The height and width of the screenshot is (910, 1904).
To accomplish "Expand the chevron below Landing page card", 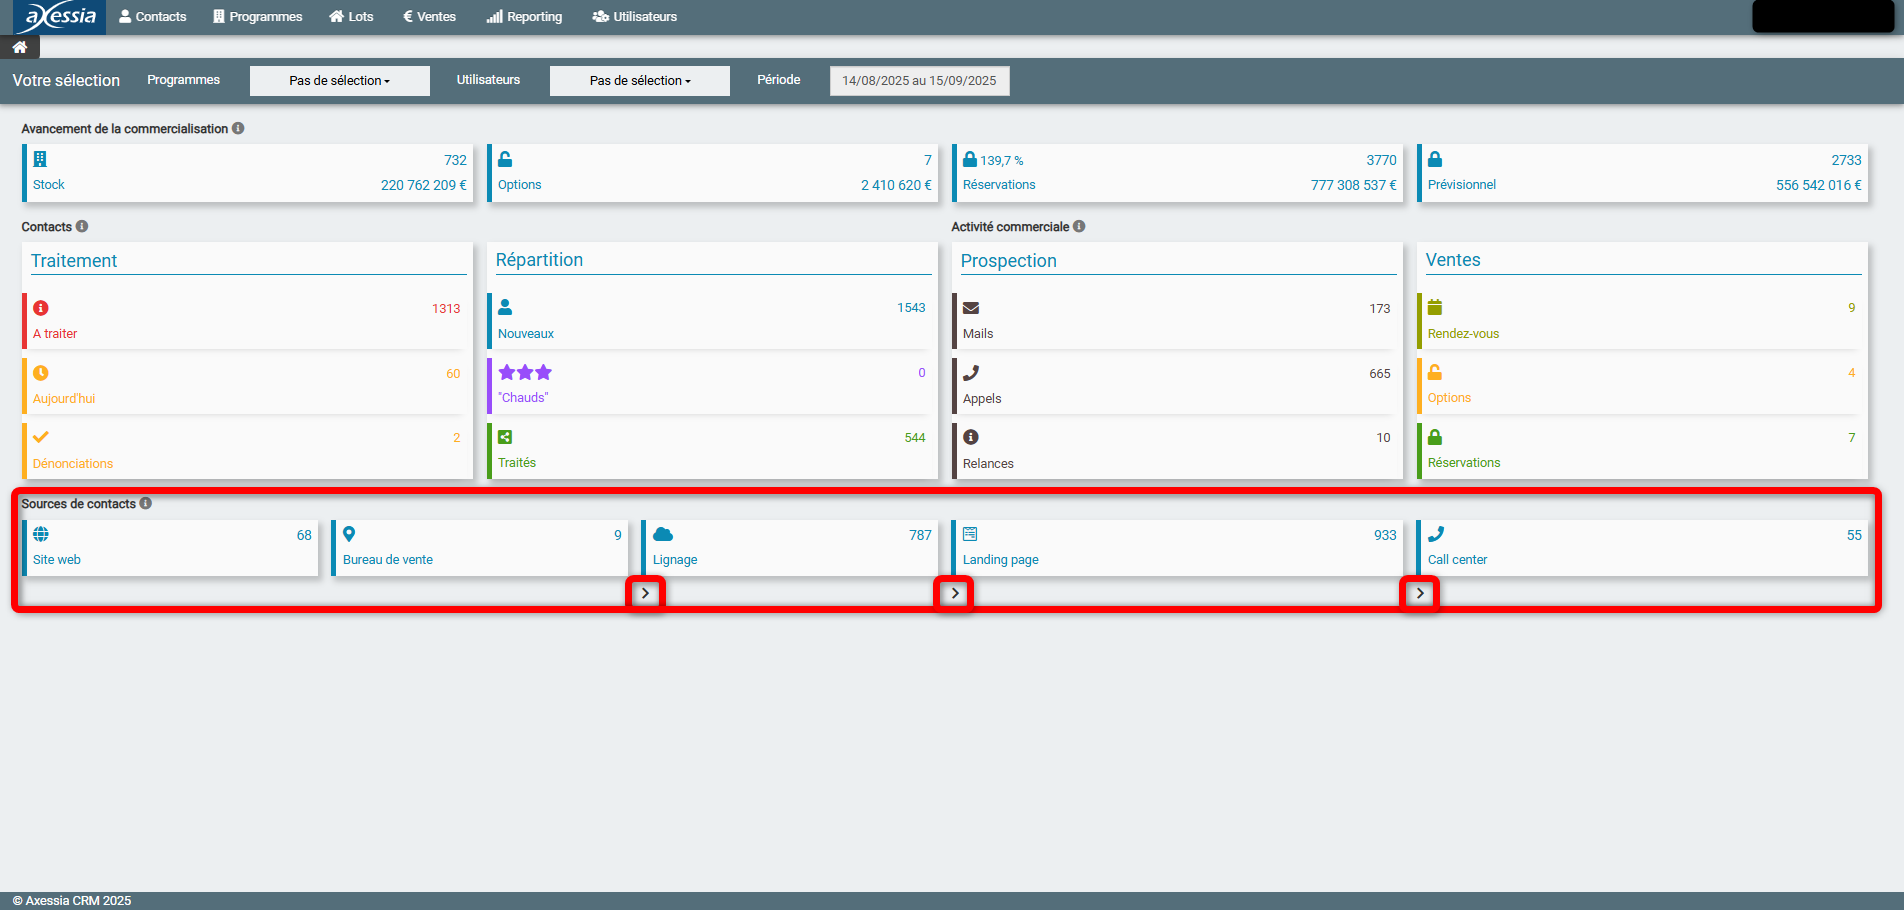I will (1420, 593).
